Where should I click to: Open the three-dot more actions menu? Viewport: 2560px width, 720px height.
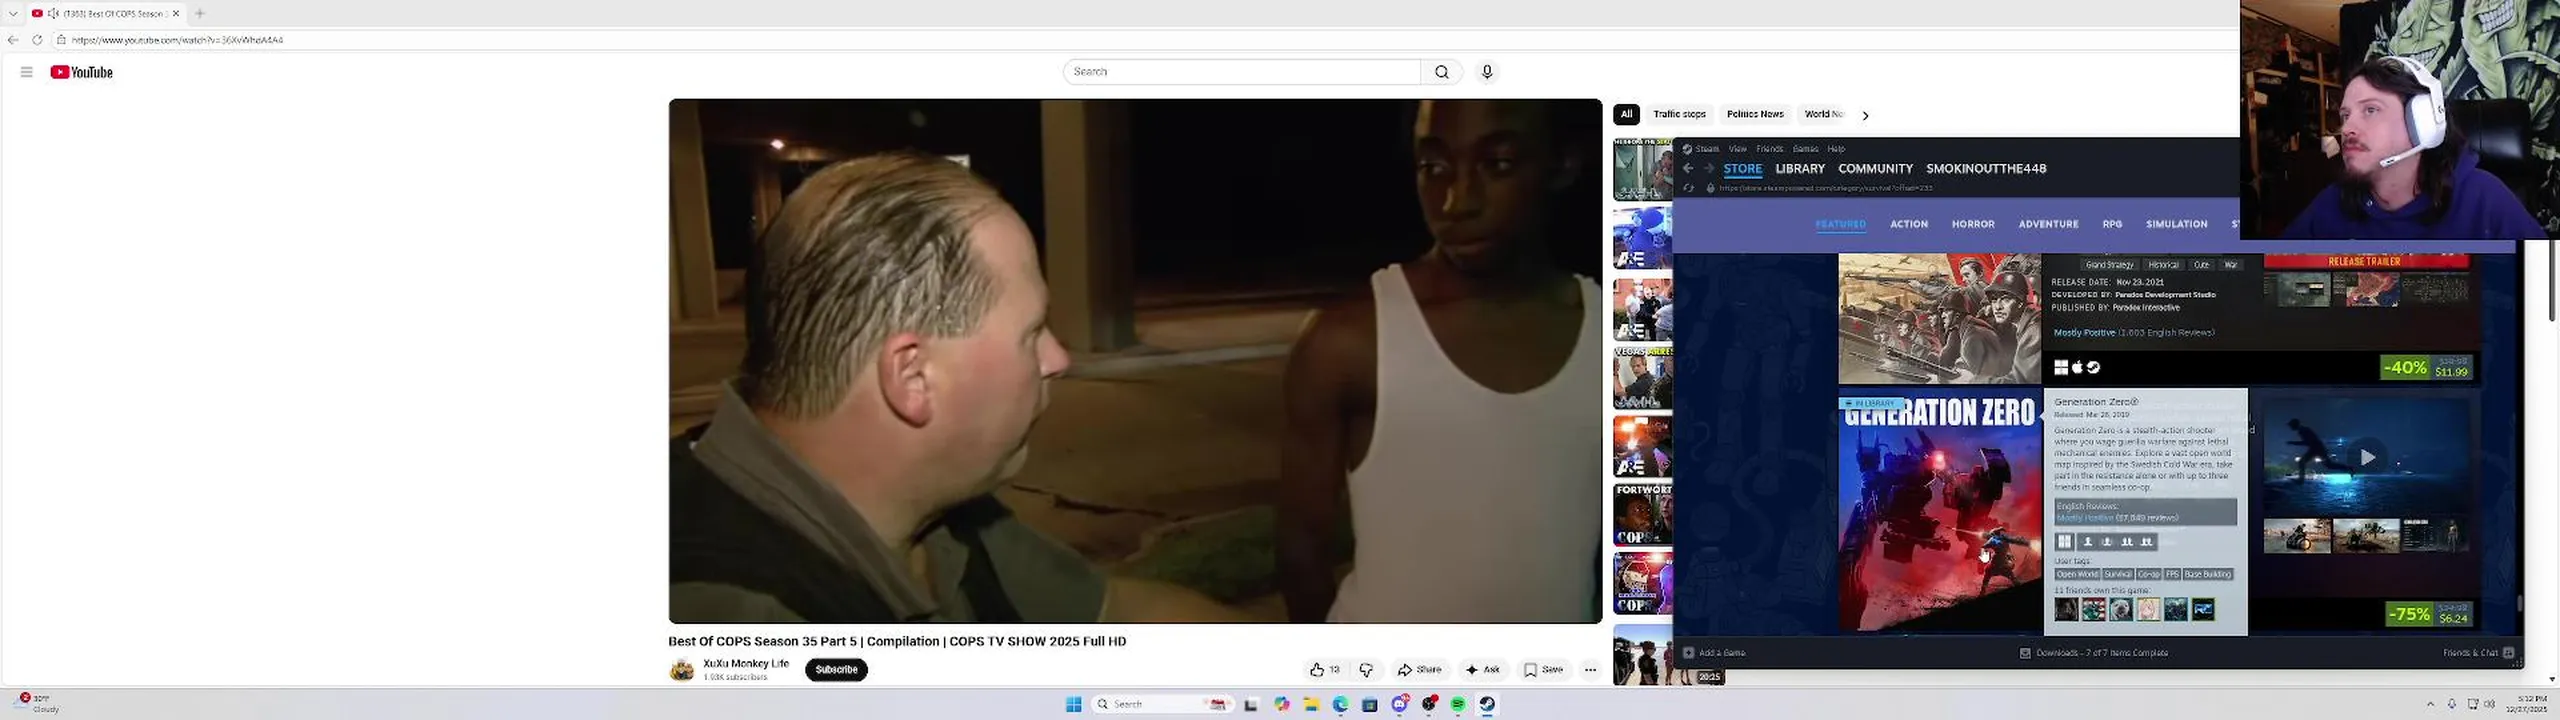coord(1590,670)
